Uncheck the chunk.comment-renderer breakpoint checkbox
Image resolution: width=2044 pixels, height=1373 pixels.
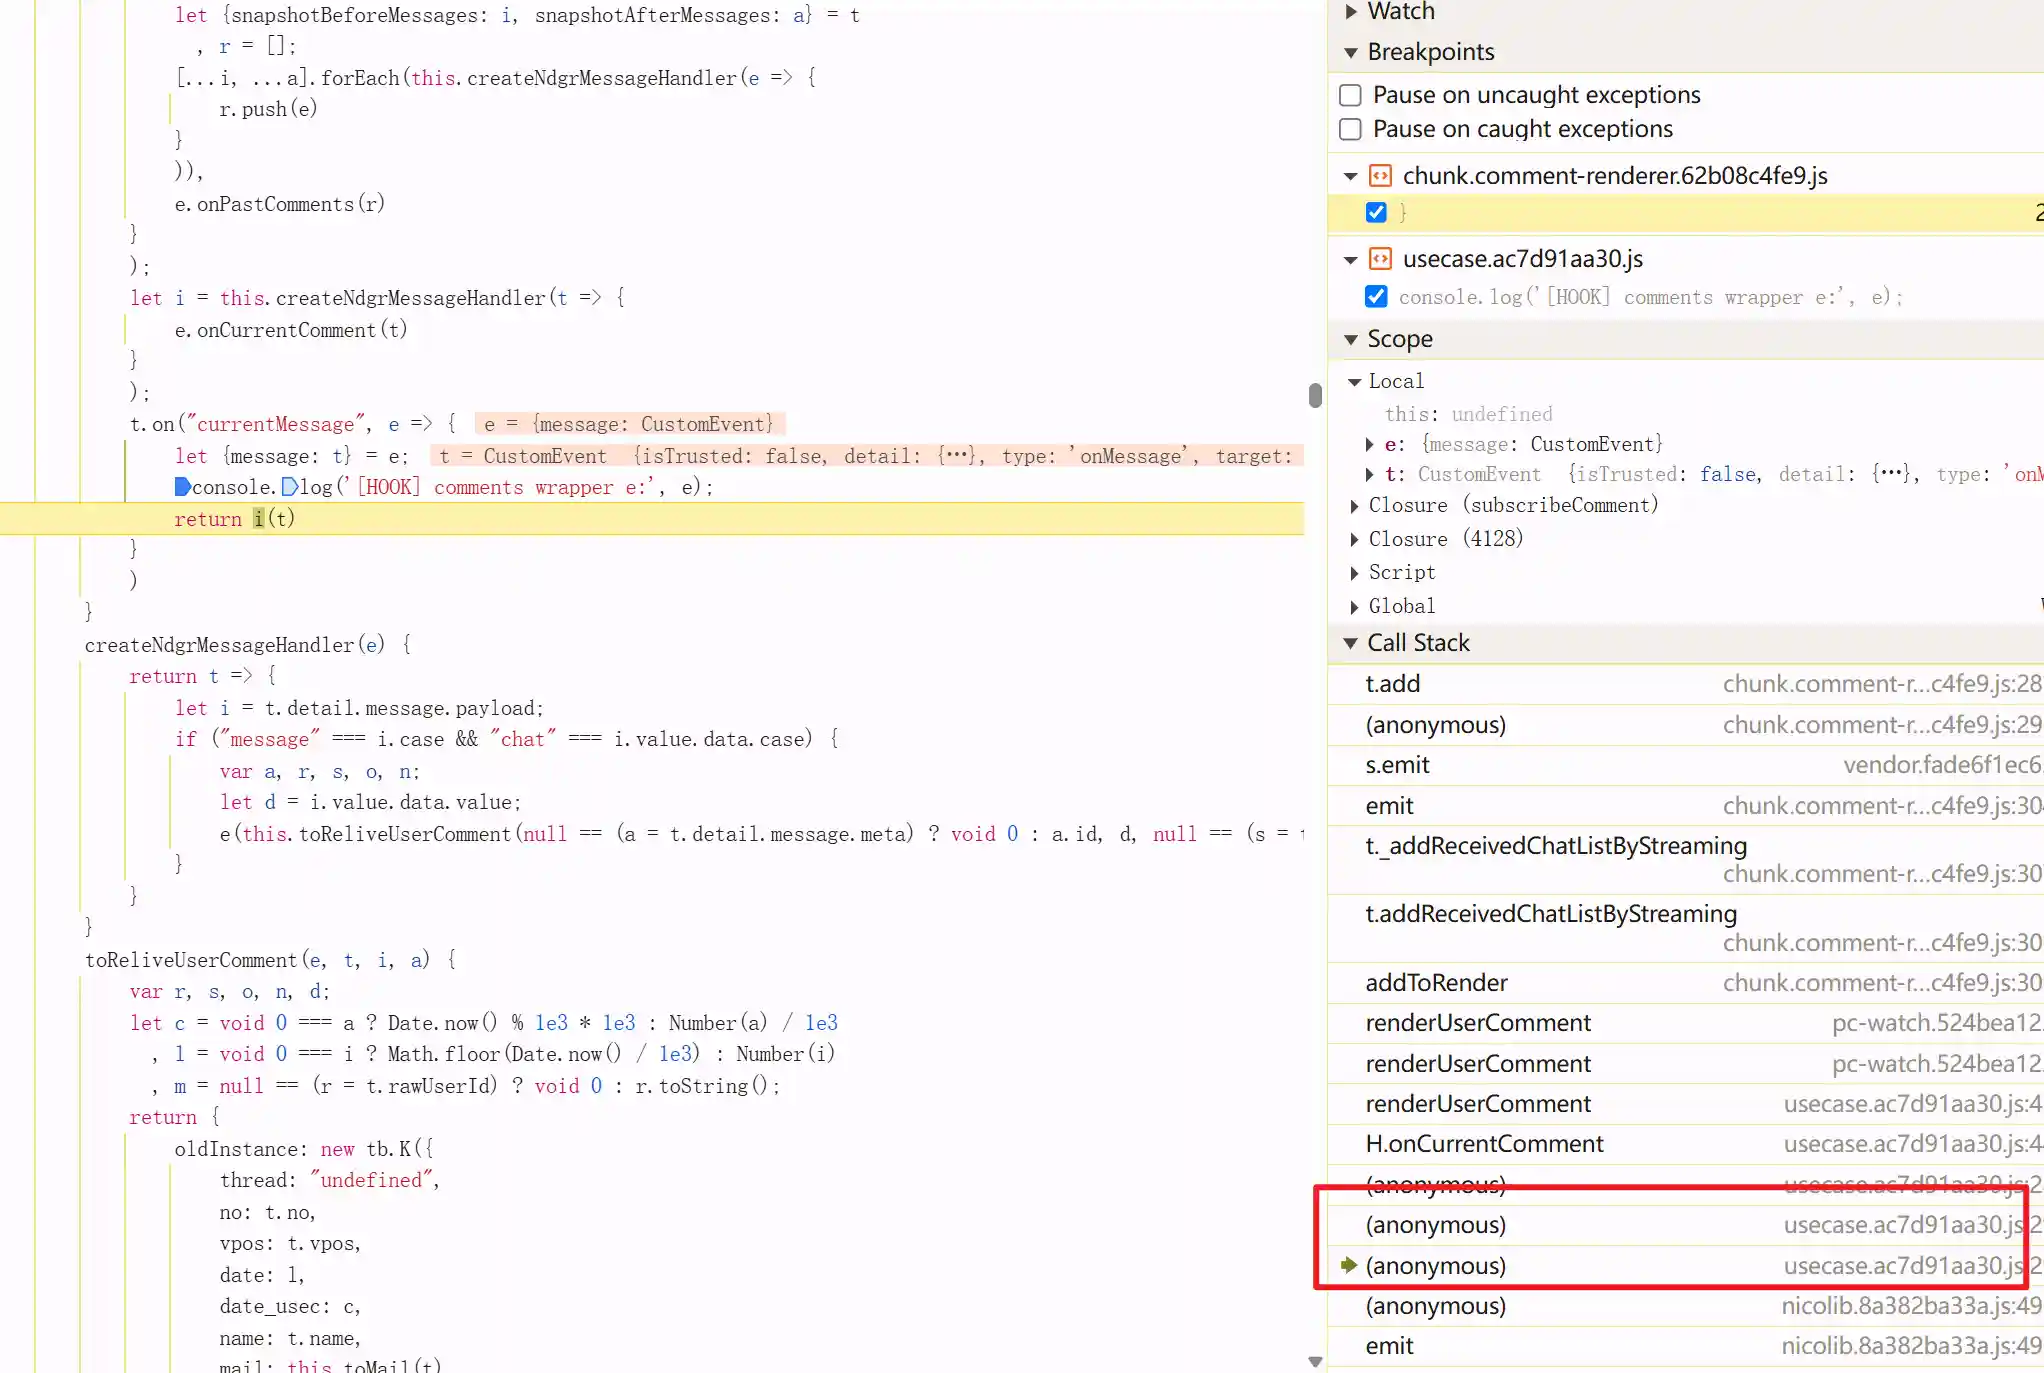pos(1376,212)
